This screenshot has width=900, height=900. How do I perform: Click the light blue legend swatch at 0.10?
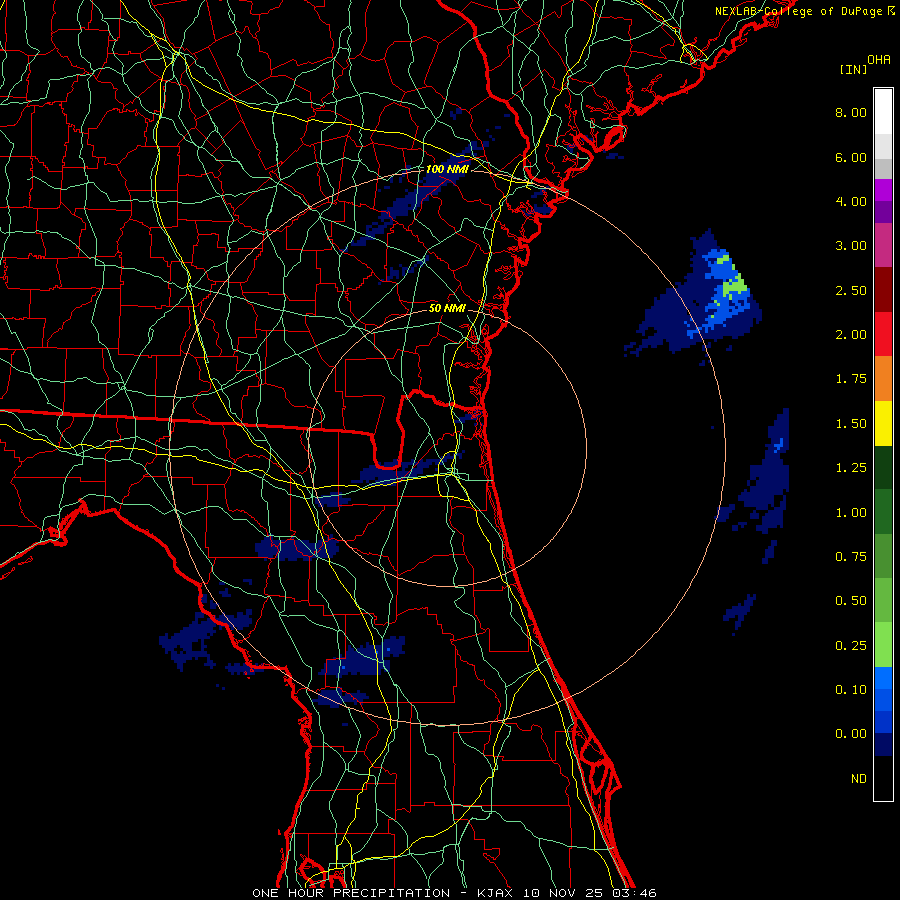click(883, 678)
